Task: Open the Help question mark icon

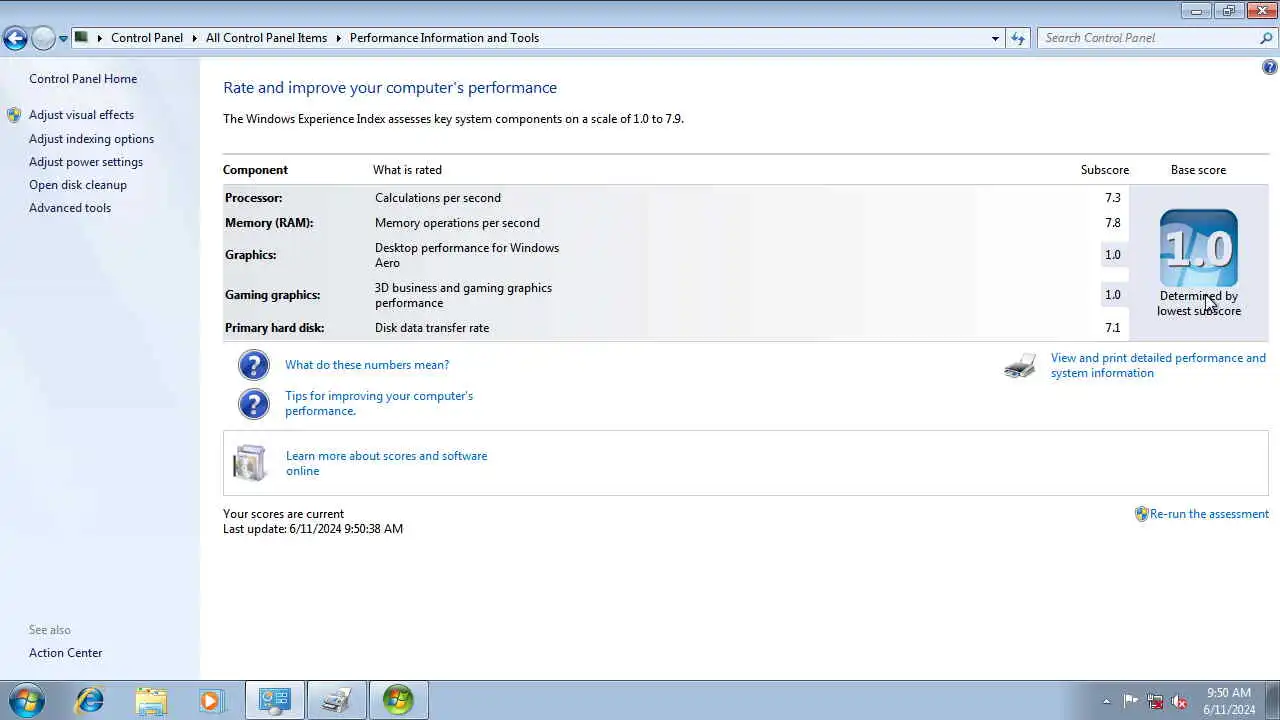Action: 1270,67
